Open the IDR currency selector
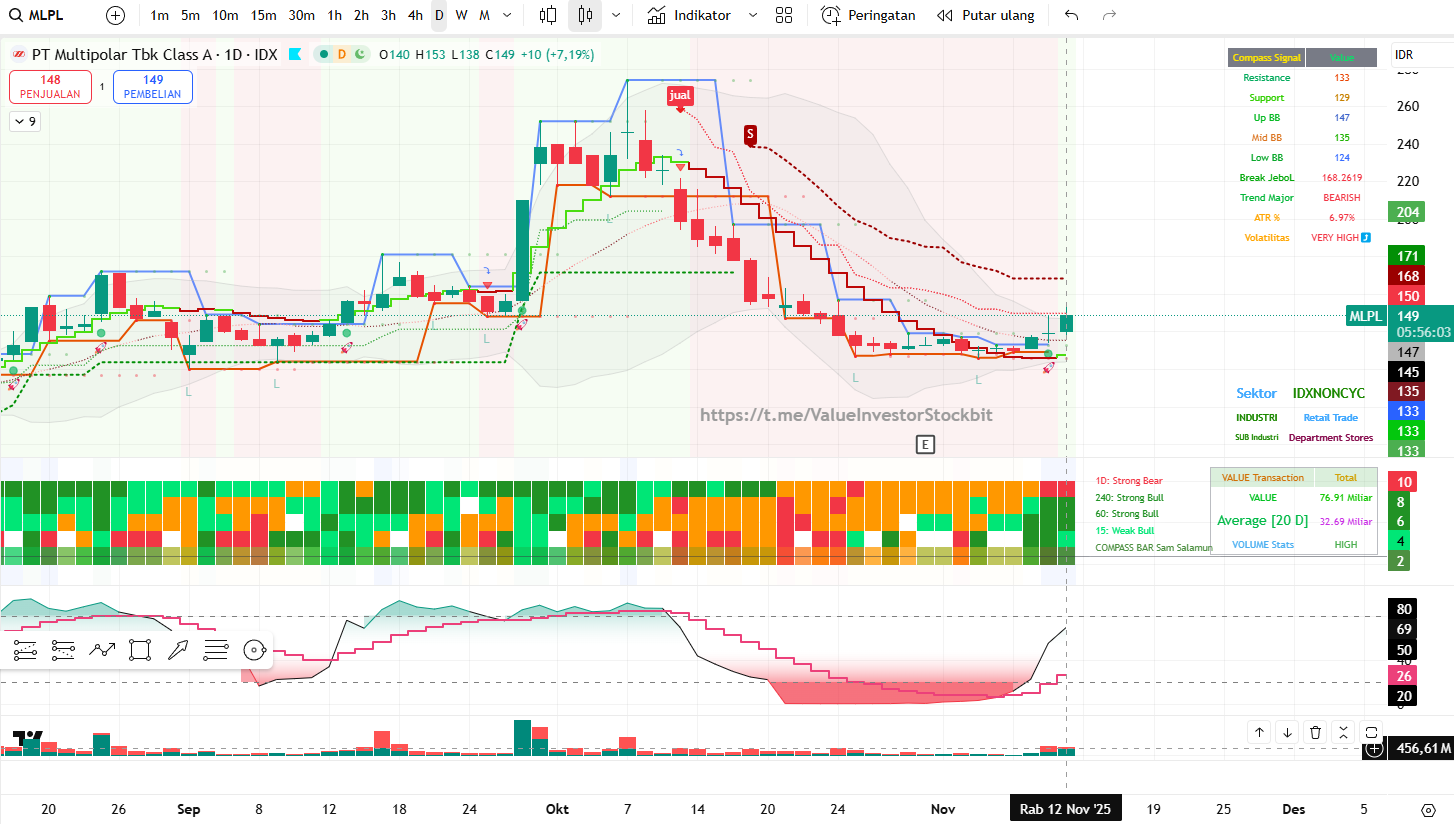 (x=1404, y=55)
